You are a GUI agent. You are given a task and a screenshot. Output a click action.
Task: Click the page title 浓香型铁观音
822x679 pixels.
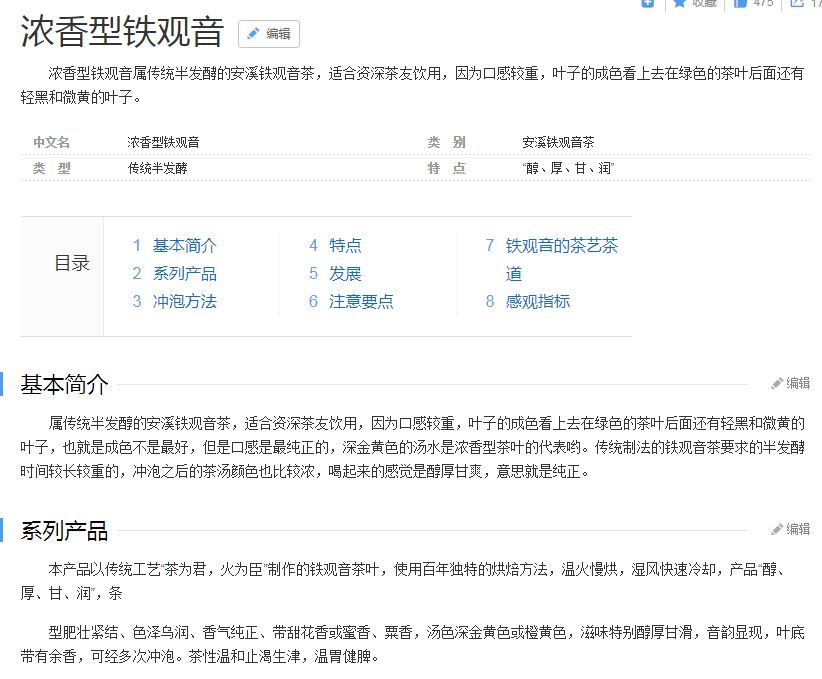pos(122,31)
